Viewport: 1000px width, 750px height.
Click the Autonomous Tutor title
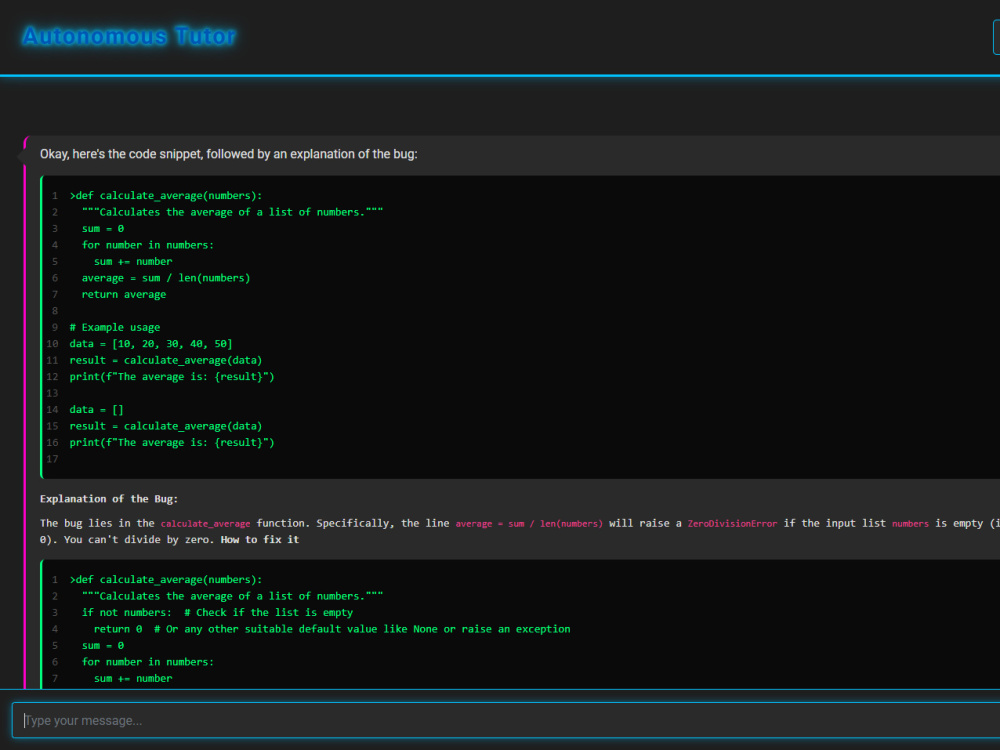pos(129,36)
